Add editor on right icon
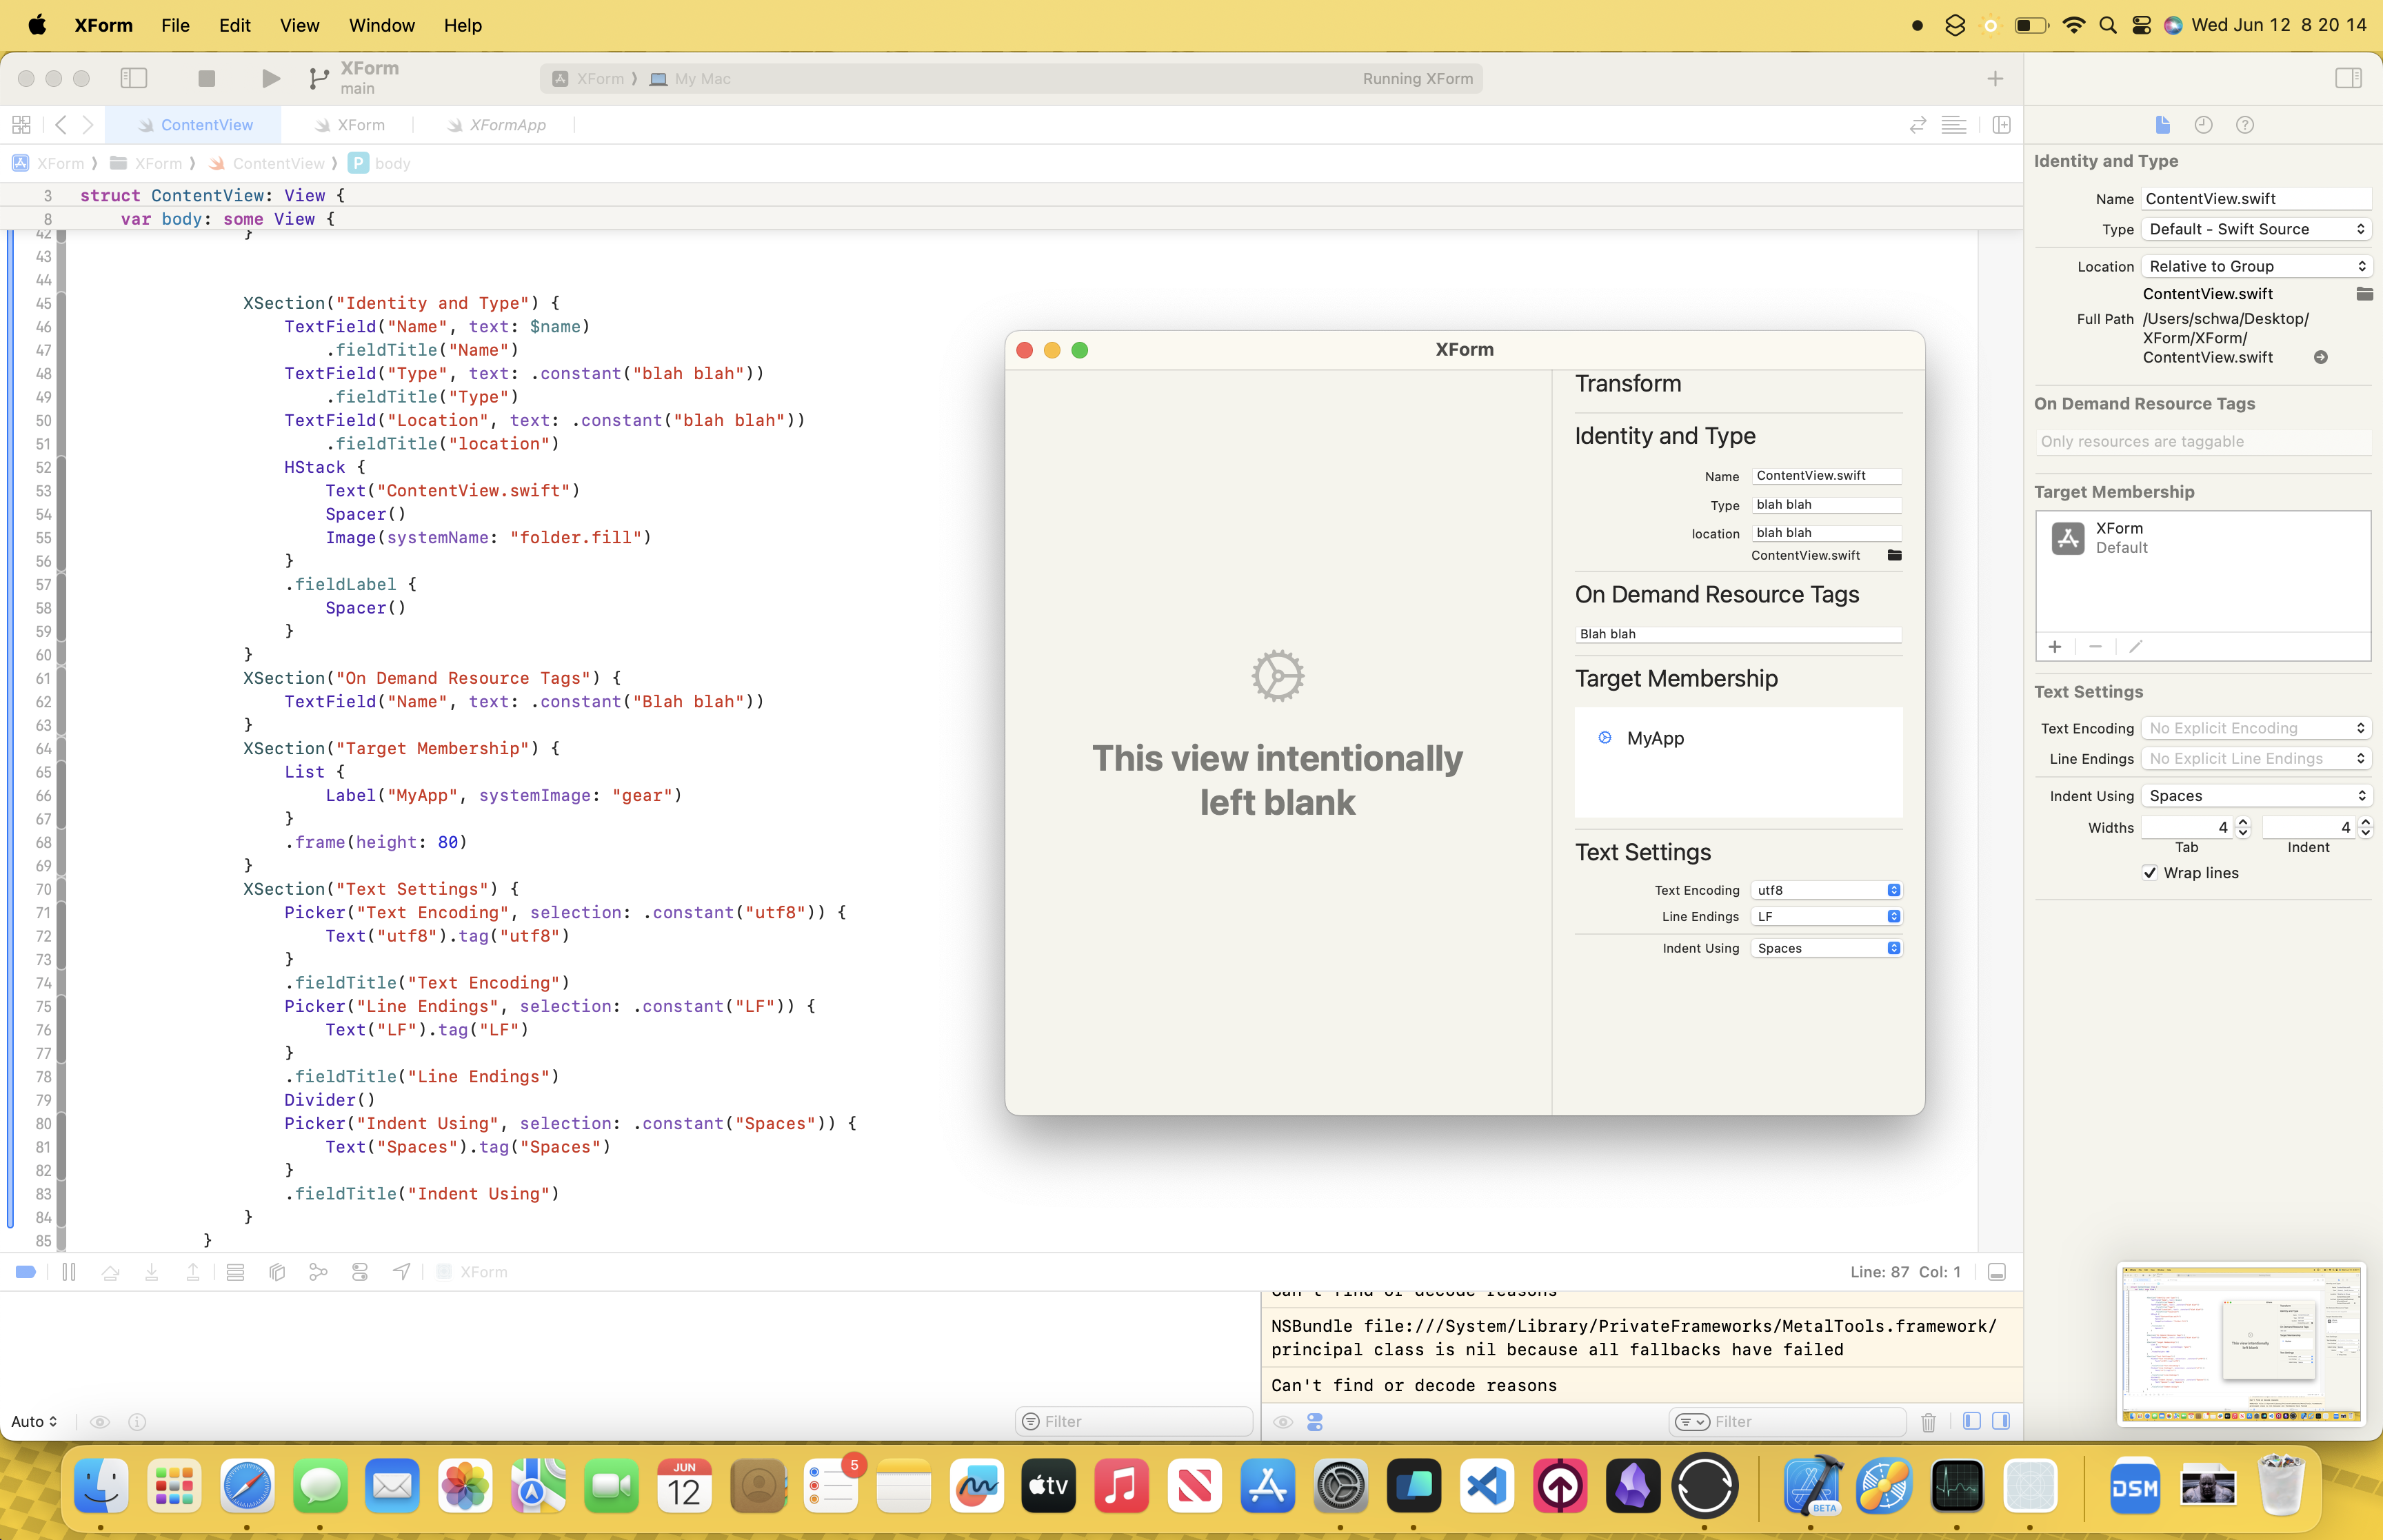Image resolution: width=2383 pixels, height=1540 pixels. point(2001,125)
